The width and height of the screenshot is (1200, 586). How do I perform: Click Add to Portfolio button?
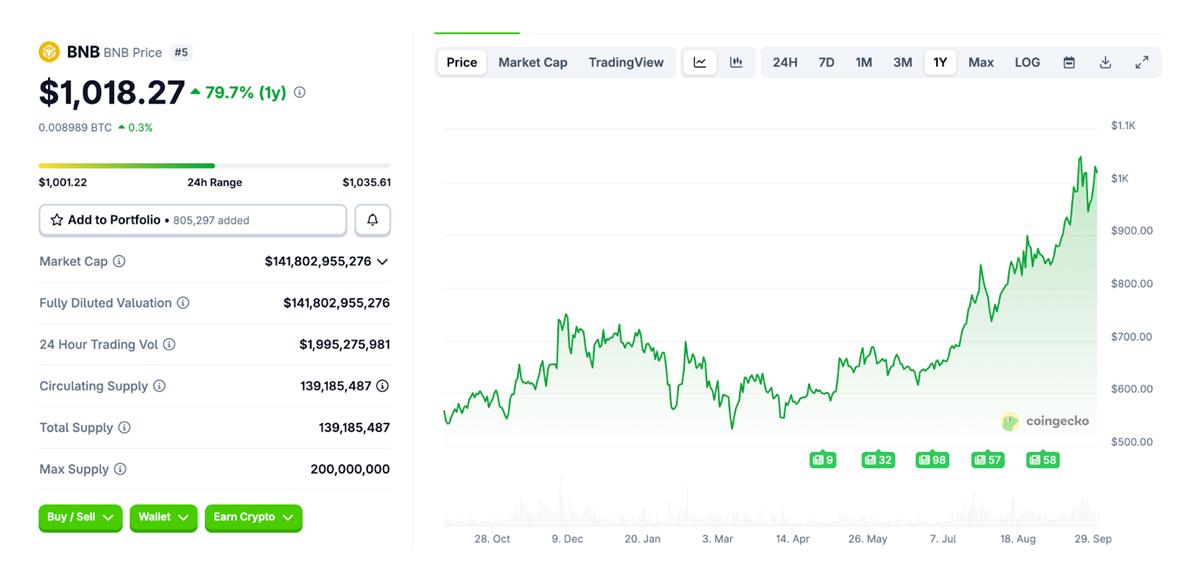point(192,220)
